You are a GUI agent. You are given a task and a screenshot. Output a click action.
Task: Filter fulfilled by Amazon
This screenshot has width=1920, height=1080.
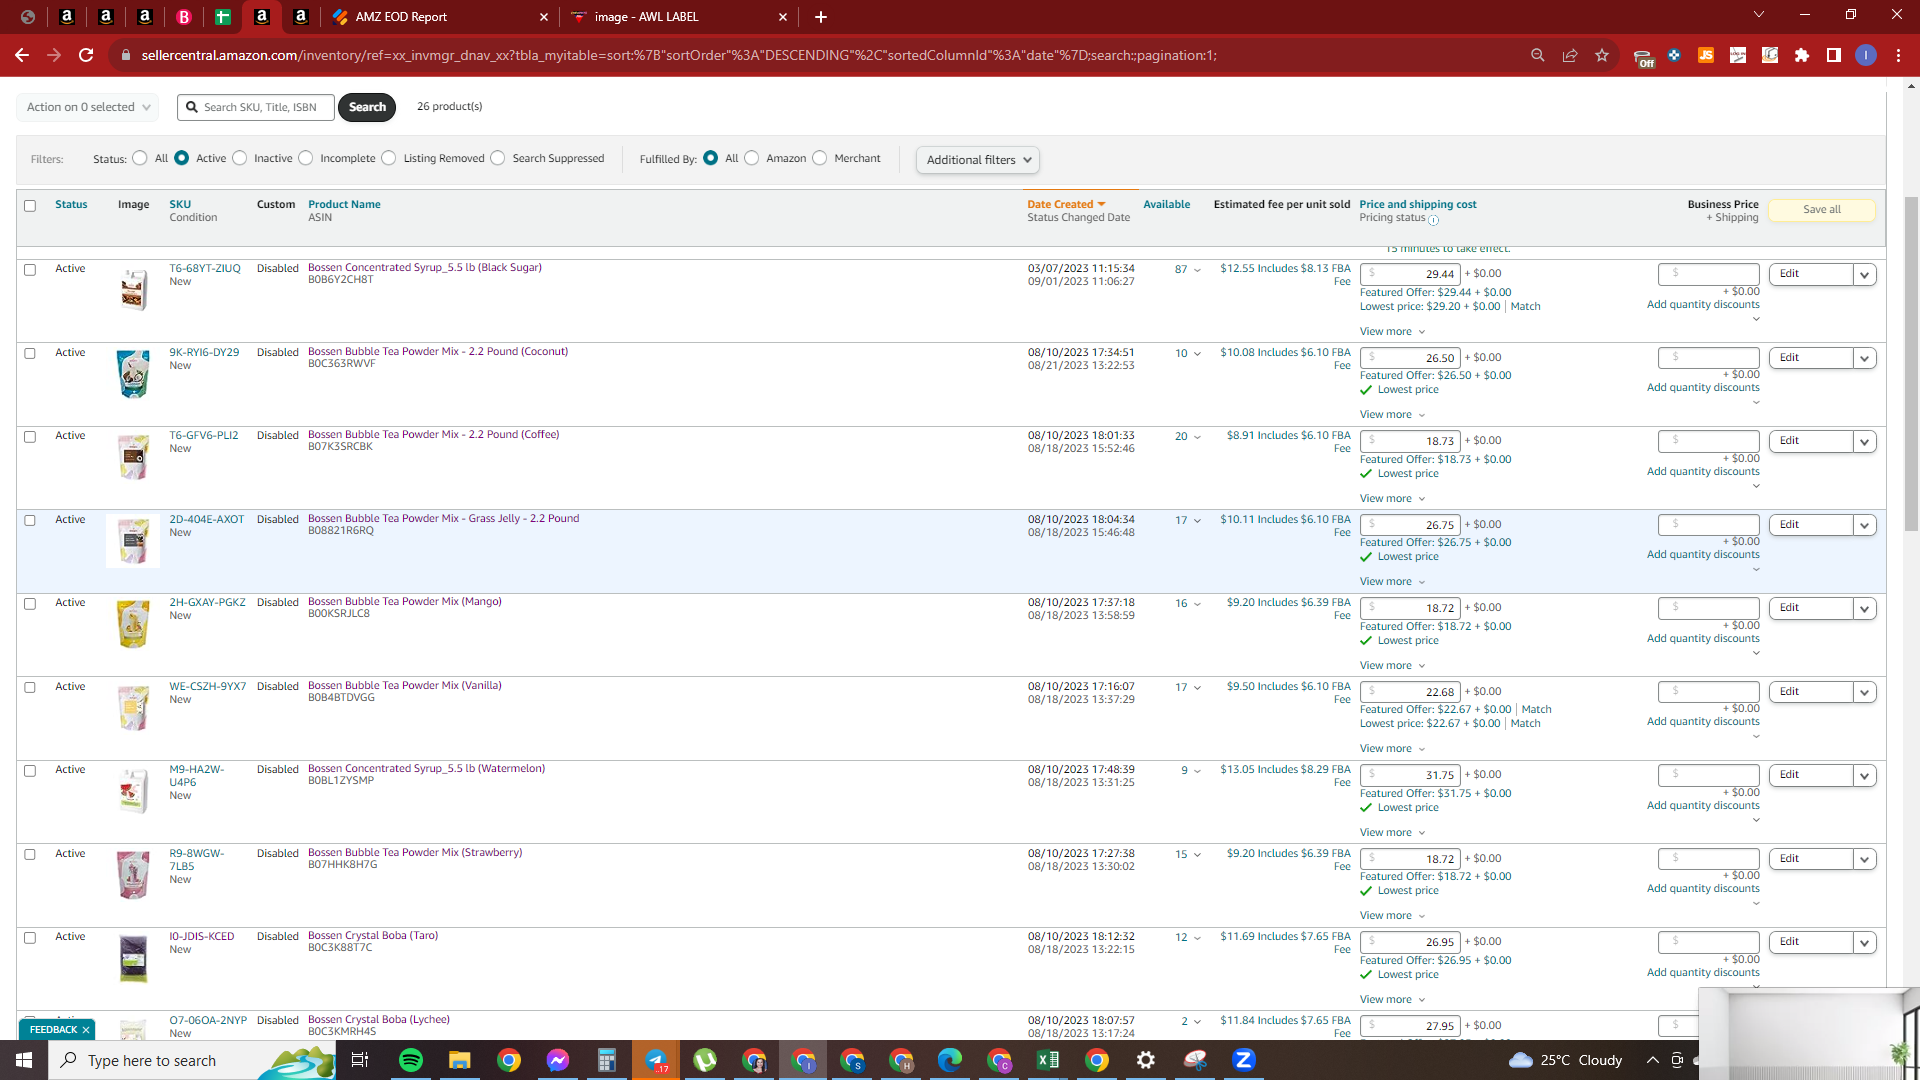click(752, 158)
